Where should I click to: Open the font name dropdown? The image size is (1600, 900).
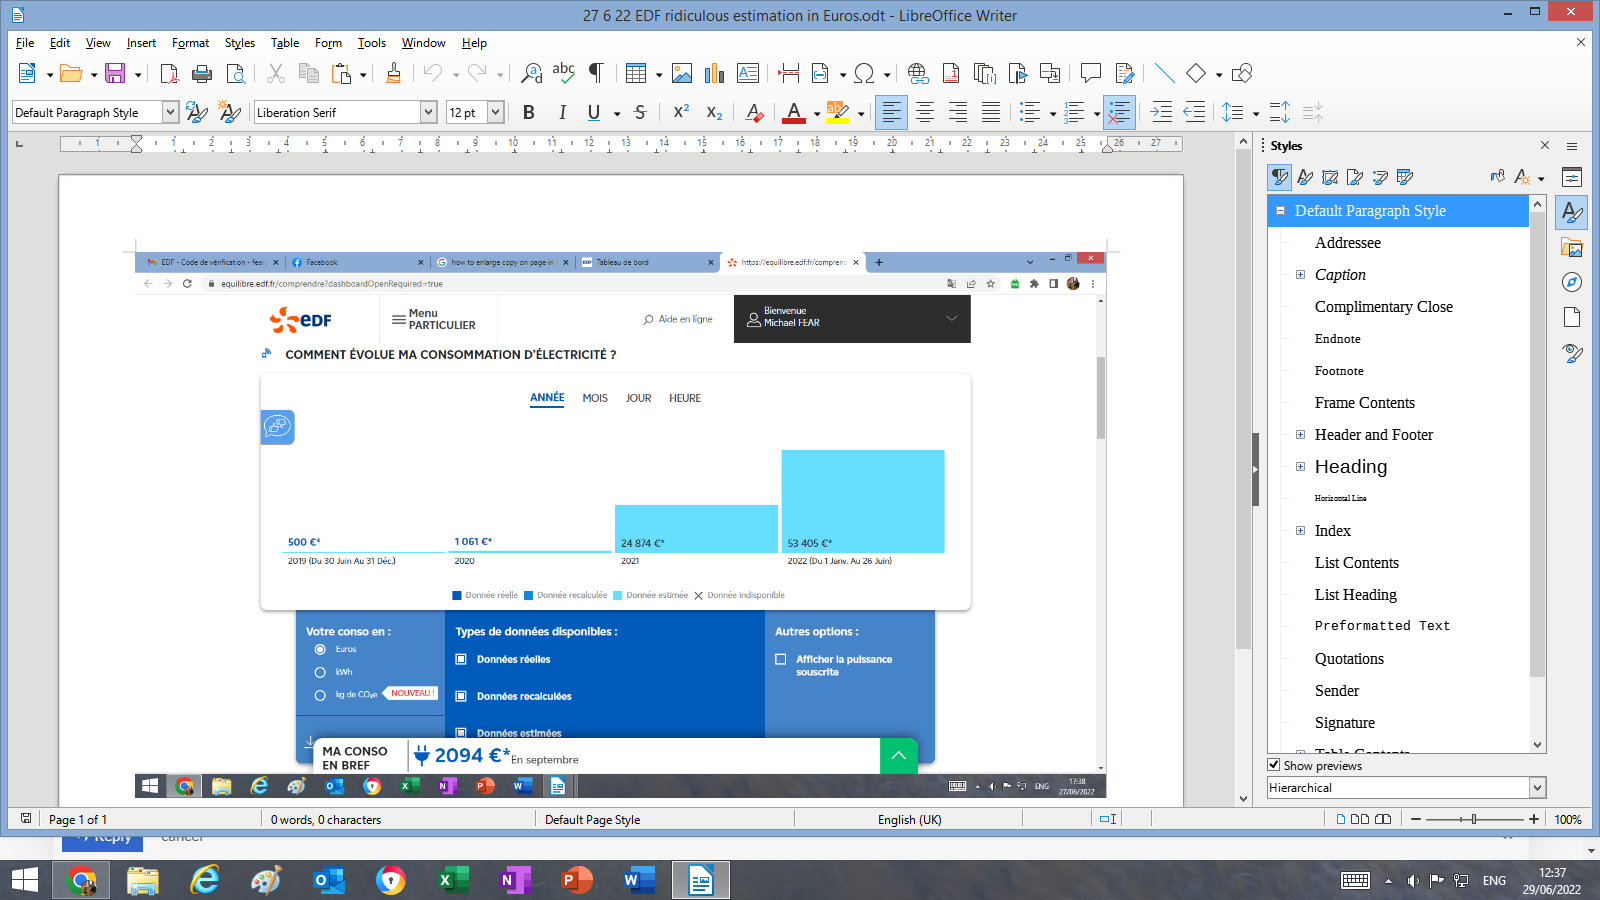[428, 113]
